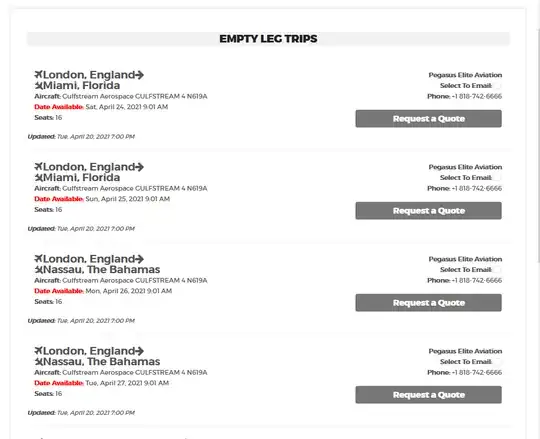Click departure plane icon on April 26 trip

(38, 259)
